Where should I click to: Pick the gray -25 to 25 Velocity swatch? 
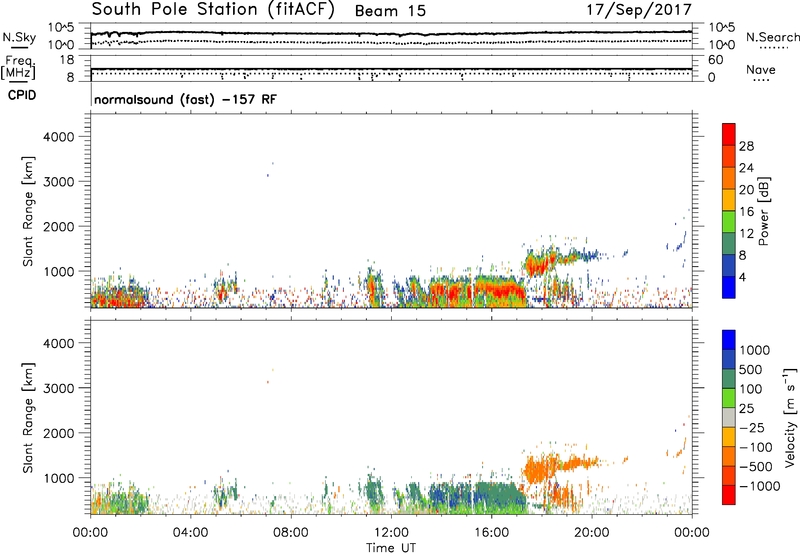pyautogui.click(x=729, y=418)
